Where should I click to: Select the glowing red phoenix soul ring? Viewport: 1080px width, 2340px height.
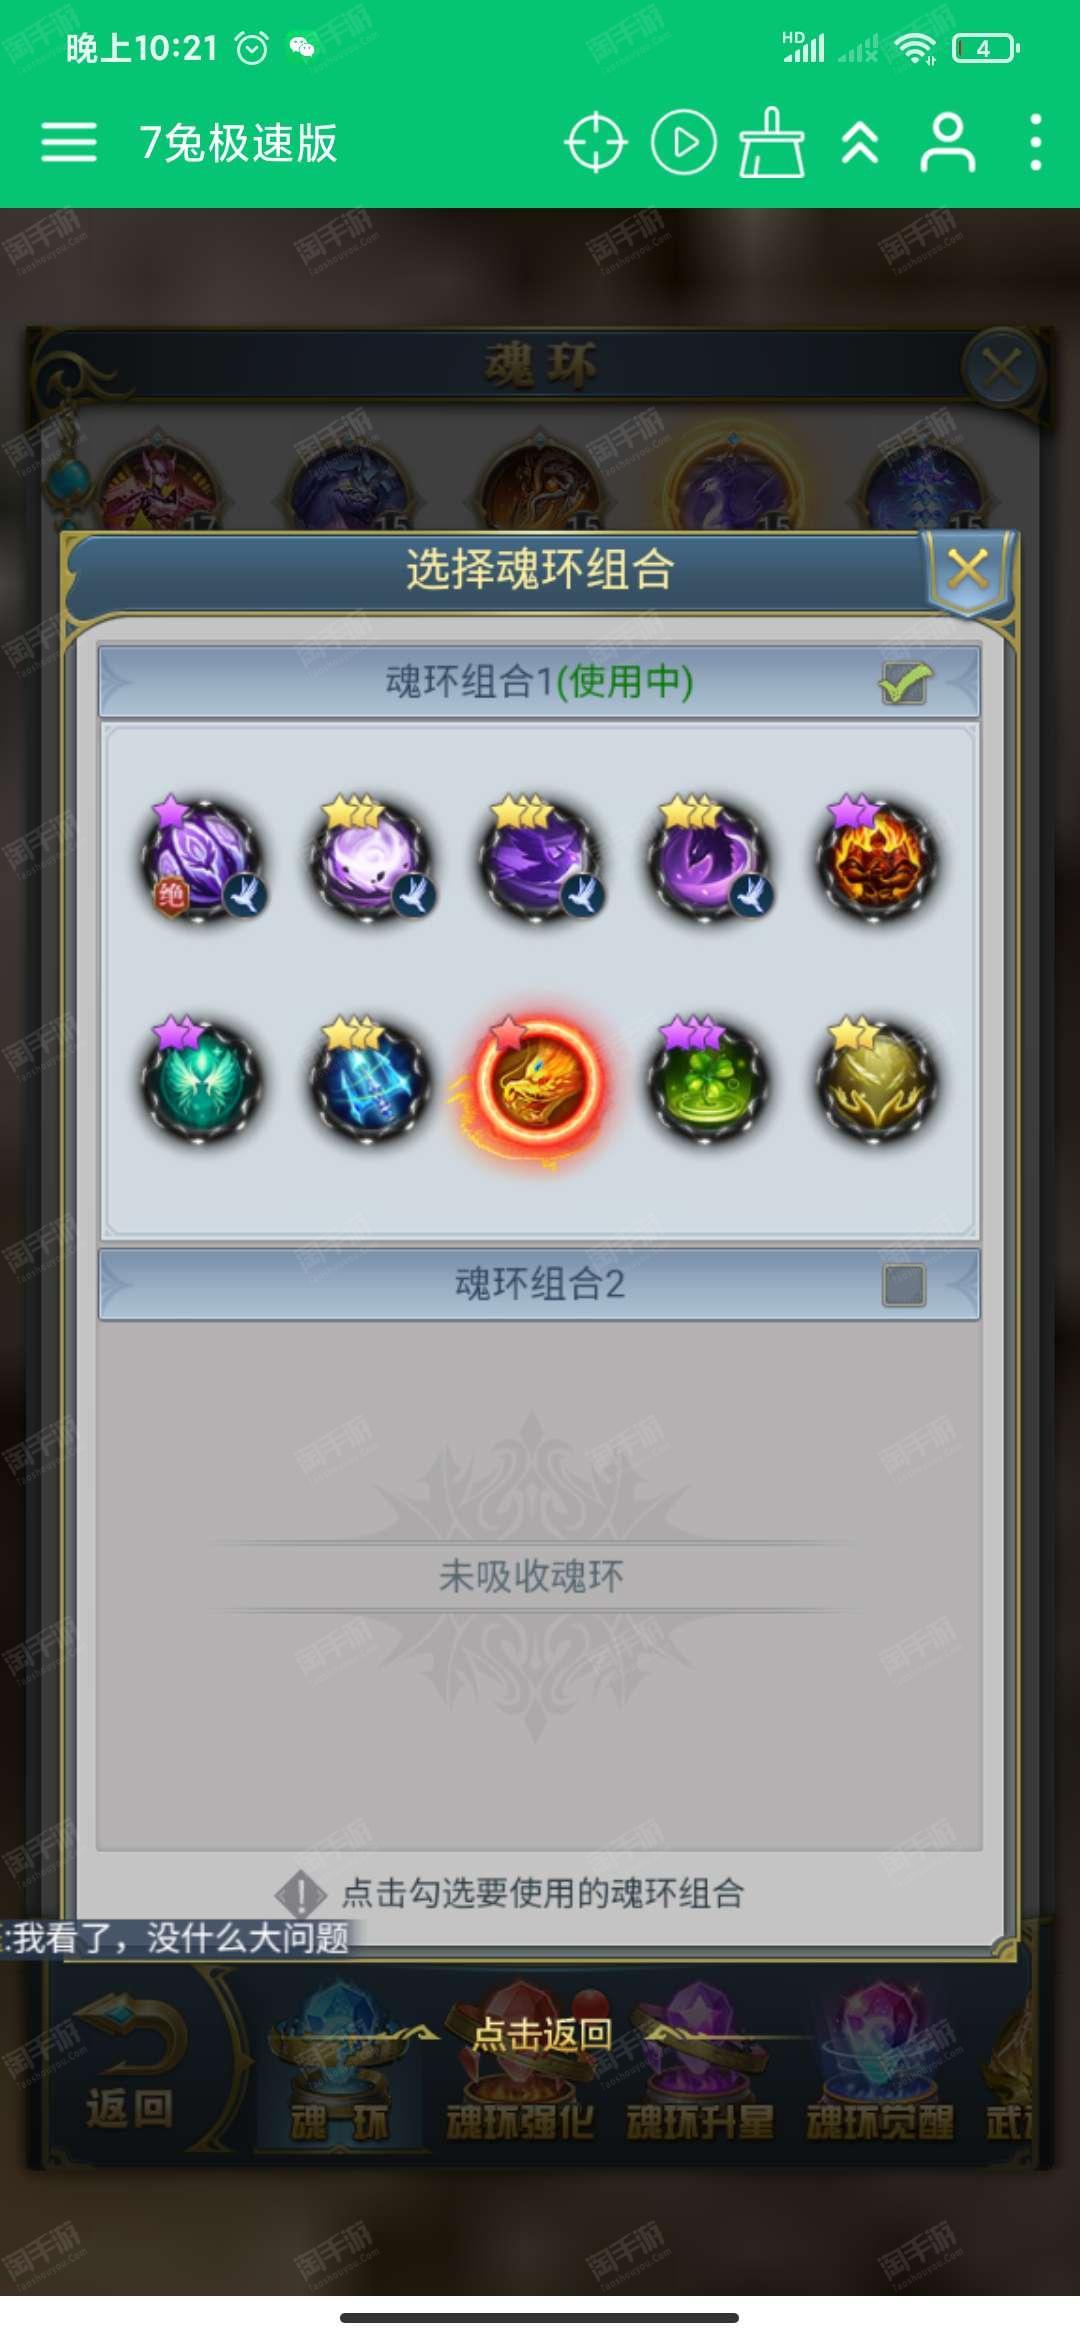(538, 1082)
